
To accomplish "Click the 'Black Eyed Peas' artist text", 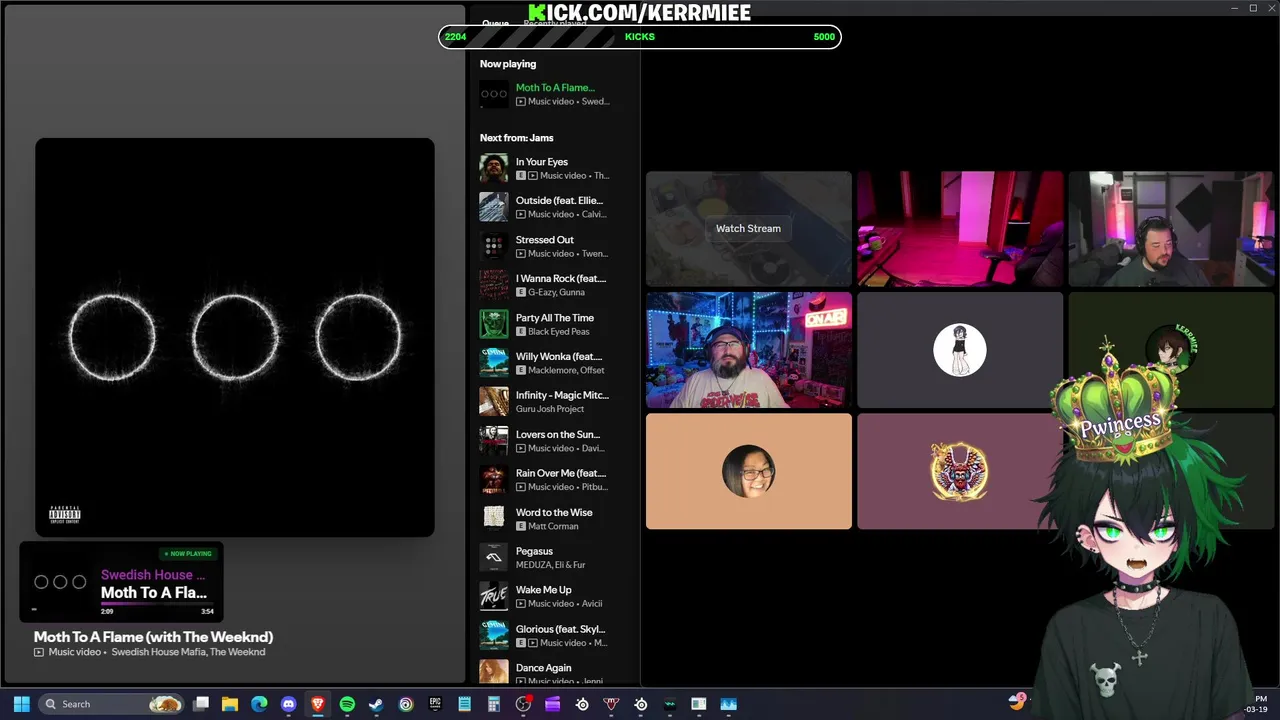I will (x=559, y=332).
